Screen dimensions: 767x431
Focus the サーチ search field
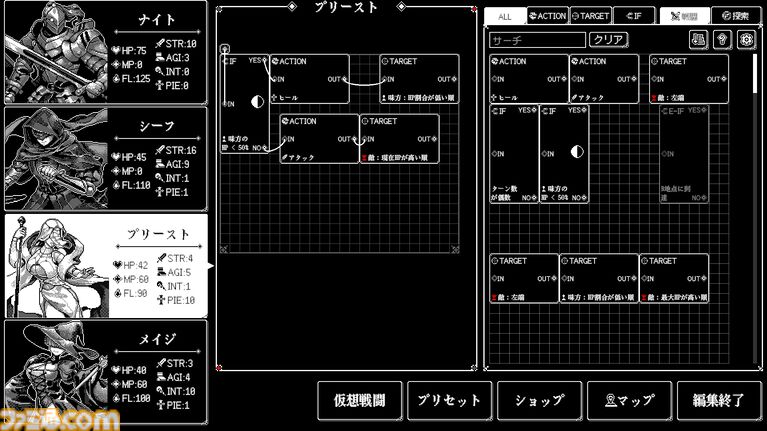[x=537, y=40]
